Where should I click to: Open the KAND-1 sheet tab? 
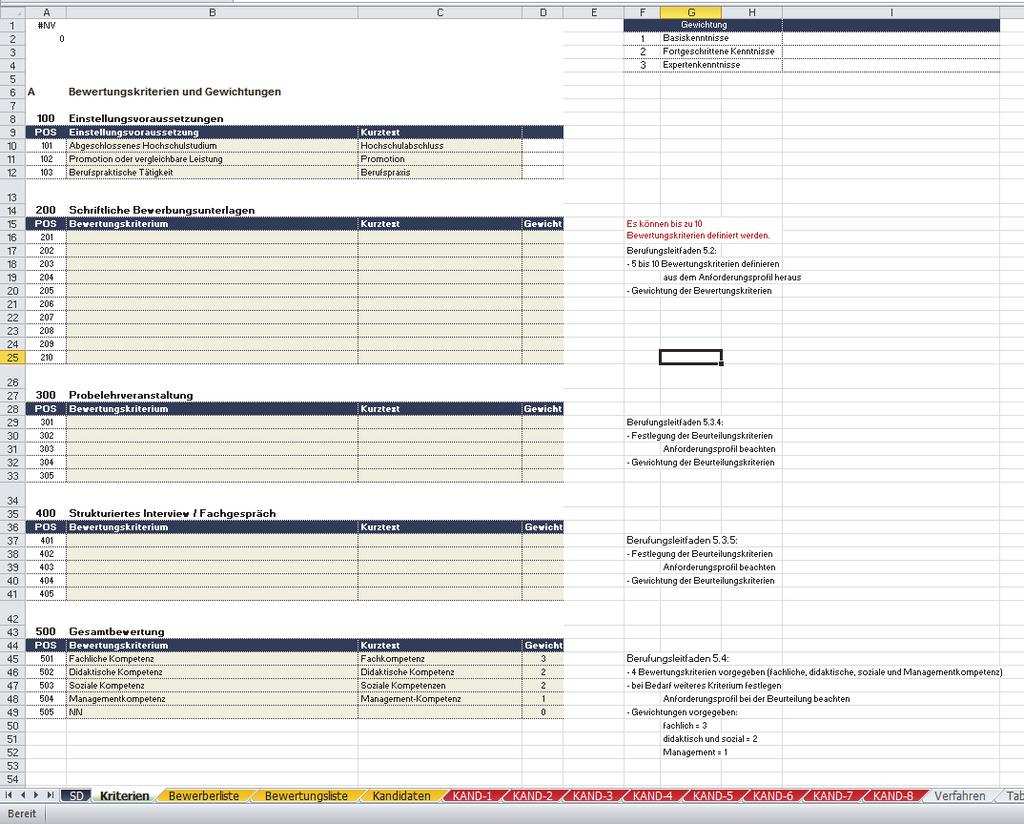click(x=472, y=796)
